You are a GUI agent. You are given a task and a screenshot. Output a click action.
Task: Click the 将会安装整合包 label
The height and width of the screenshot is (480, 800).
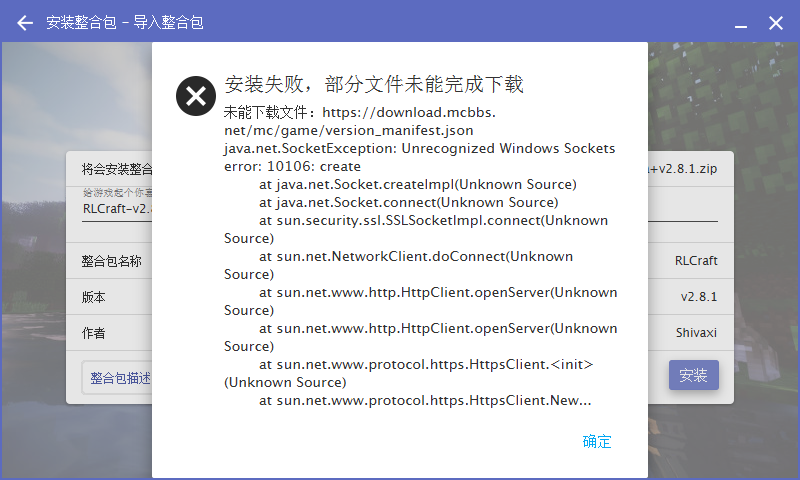(116, 169)
